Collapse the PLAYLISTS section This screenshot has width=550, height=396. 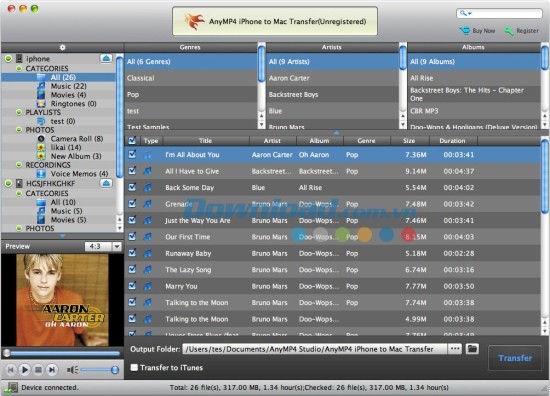tap(19, 112)
